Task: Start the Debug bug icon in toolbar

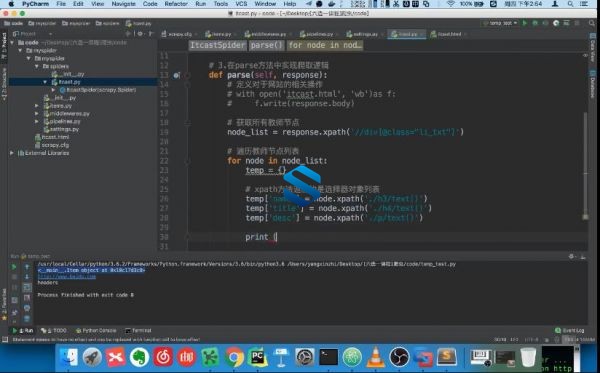Action: coord(535,23)
